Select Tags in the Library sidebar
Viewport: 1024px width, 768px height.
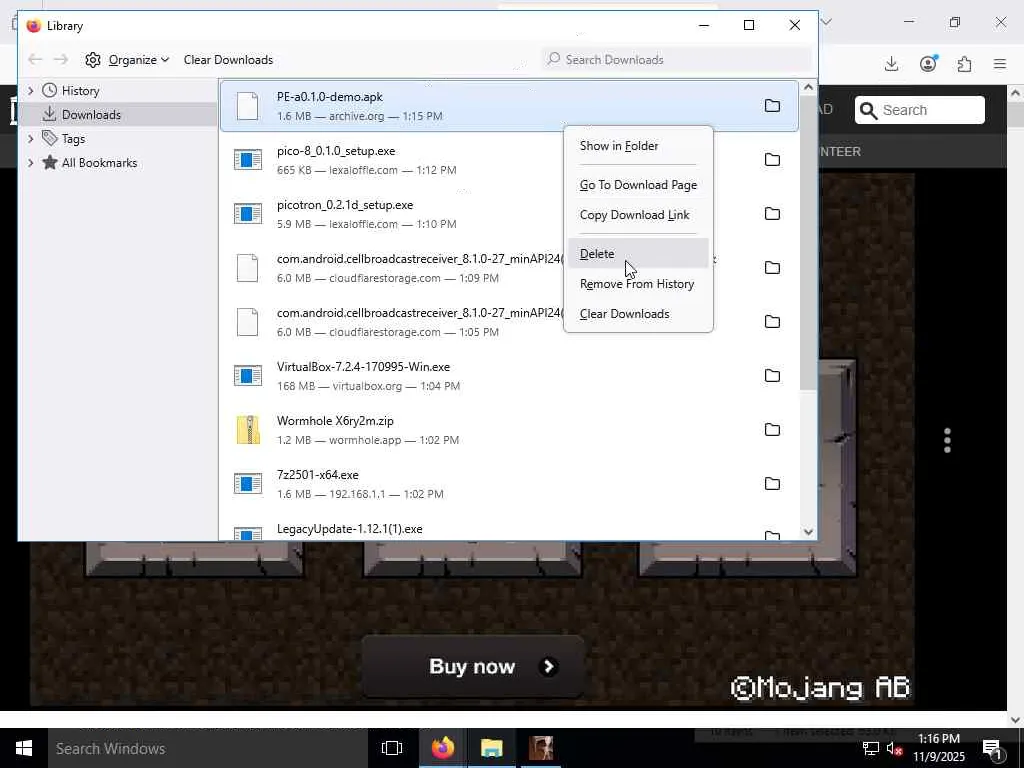tap(118, 138)
